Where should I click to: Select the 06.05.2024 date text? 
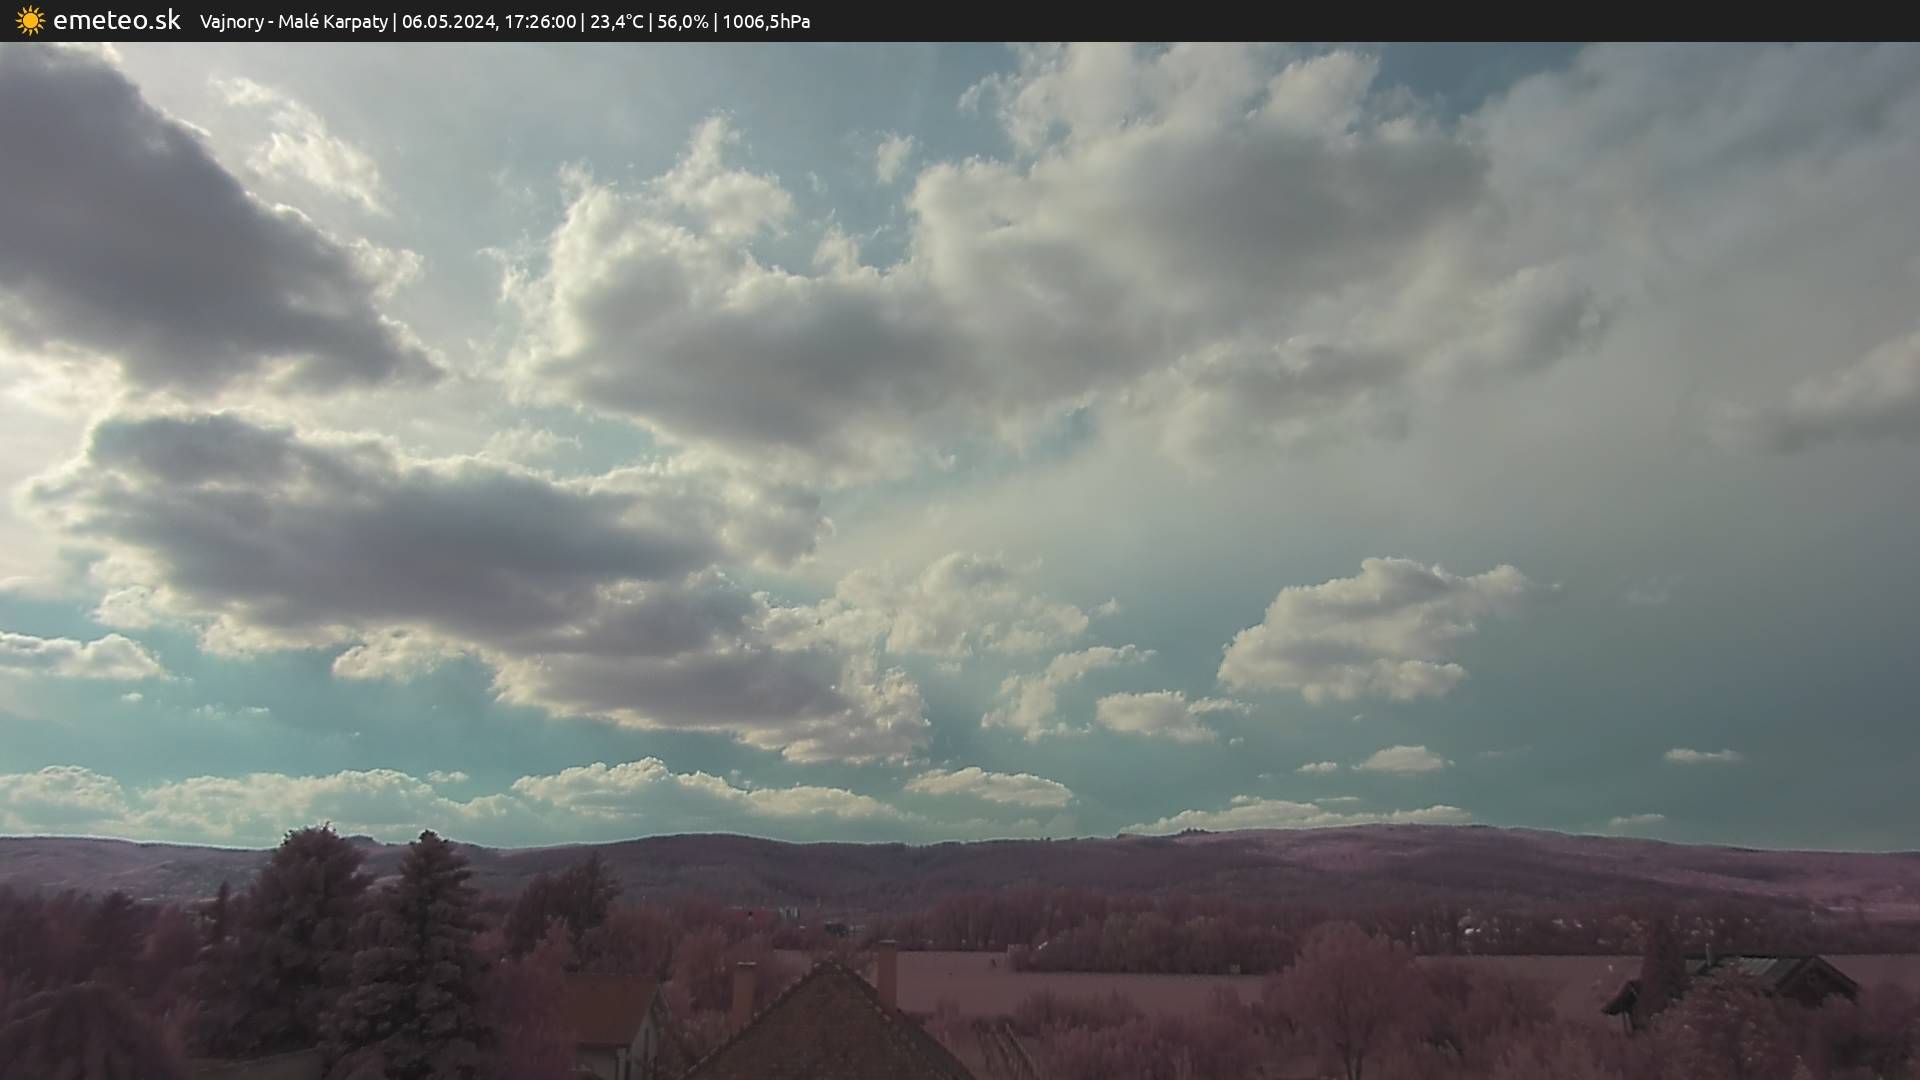pos(448,21)
